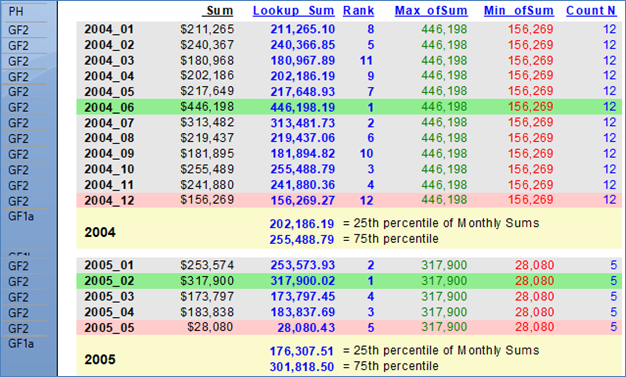This screenshot has height=377, width=626.
Task: Click the 202,186.19 25th percentile value for 2004
Action: click(x=302, y=224)
